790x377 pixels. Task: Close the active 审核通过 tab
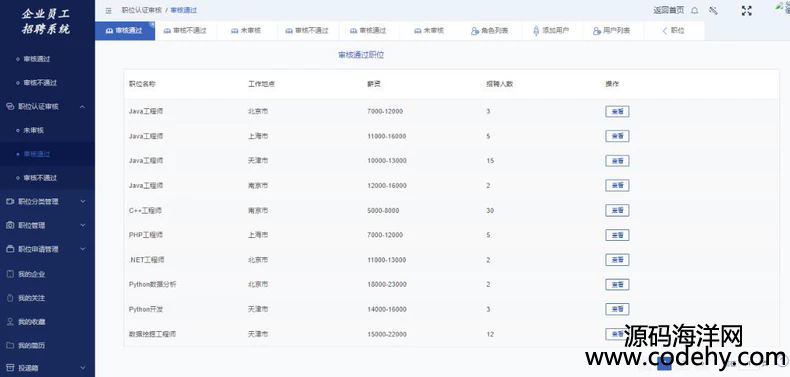click(152, 24)
